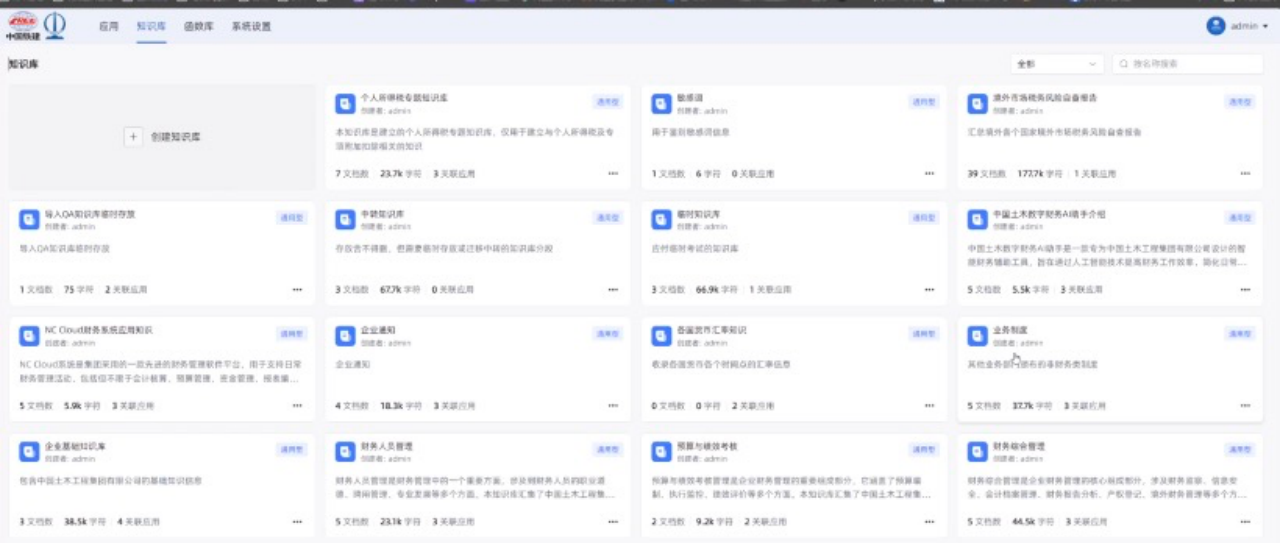
Task: Click the 44.5k 字符 stat on 财务综合管理 card
Action: point(1033,522)
